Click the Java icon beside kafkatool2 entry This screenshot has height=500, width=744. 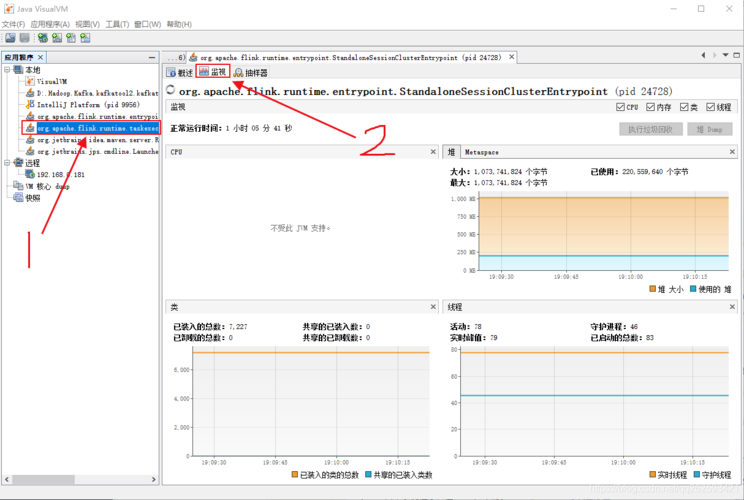pos(30,93)
